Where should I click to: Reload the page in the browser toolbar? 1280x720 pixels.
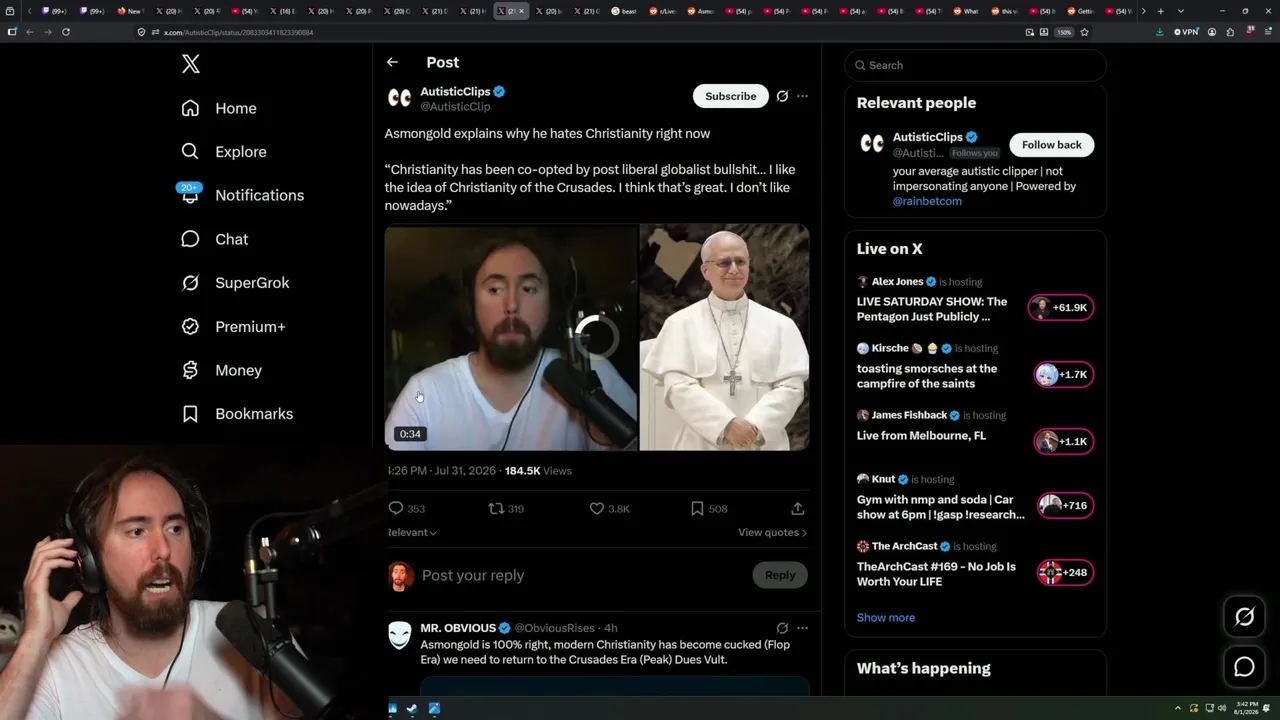pyautogui.click(x=66, y=32)
